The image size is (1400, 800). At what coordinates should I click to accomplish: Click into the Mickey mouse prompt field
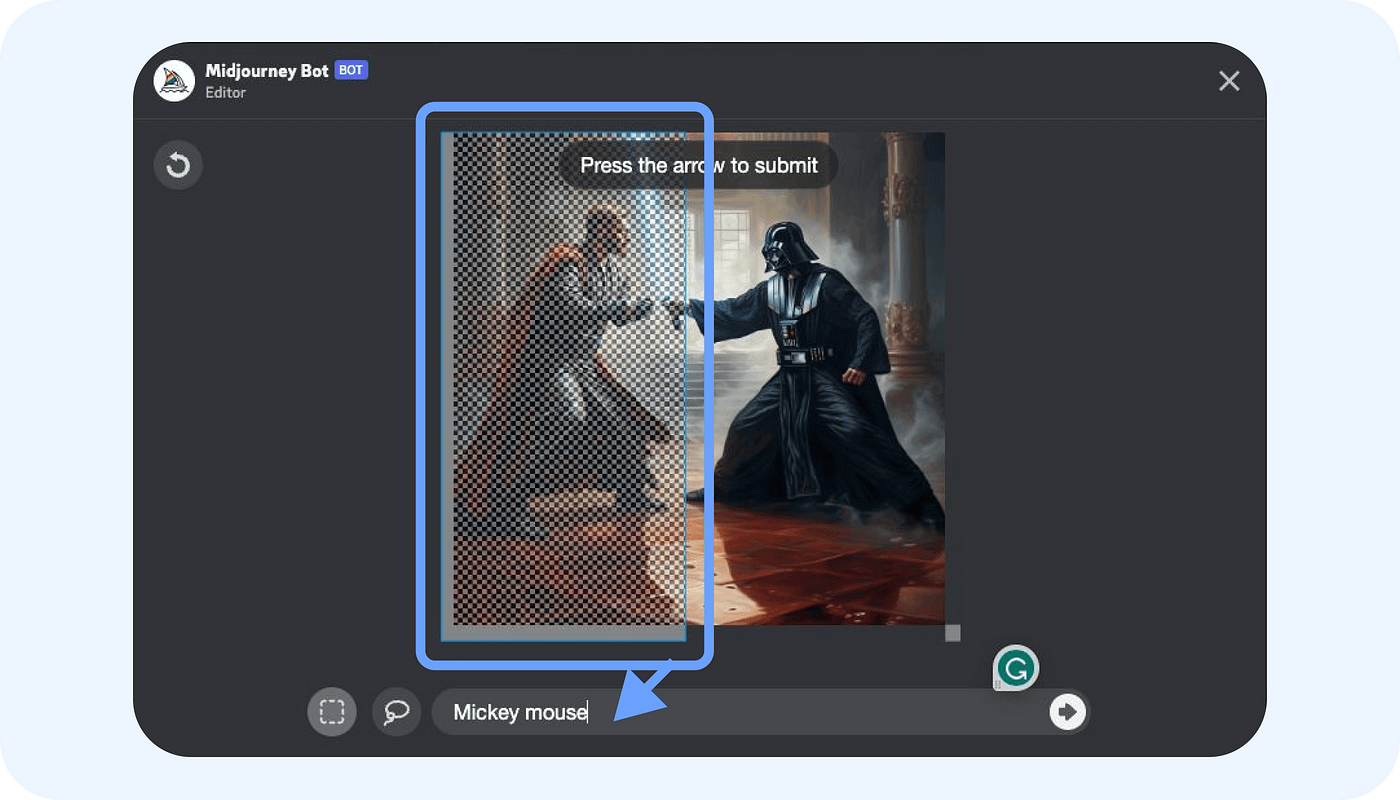tap(760, 712)
